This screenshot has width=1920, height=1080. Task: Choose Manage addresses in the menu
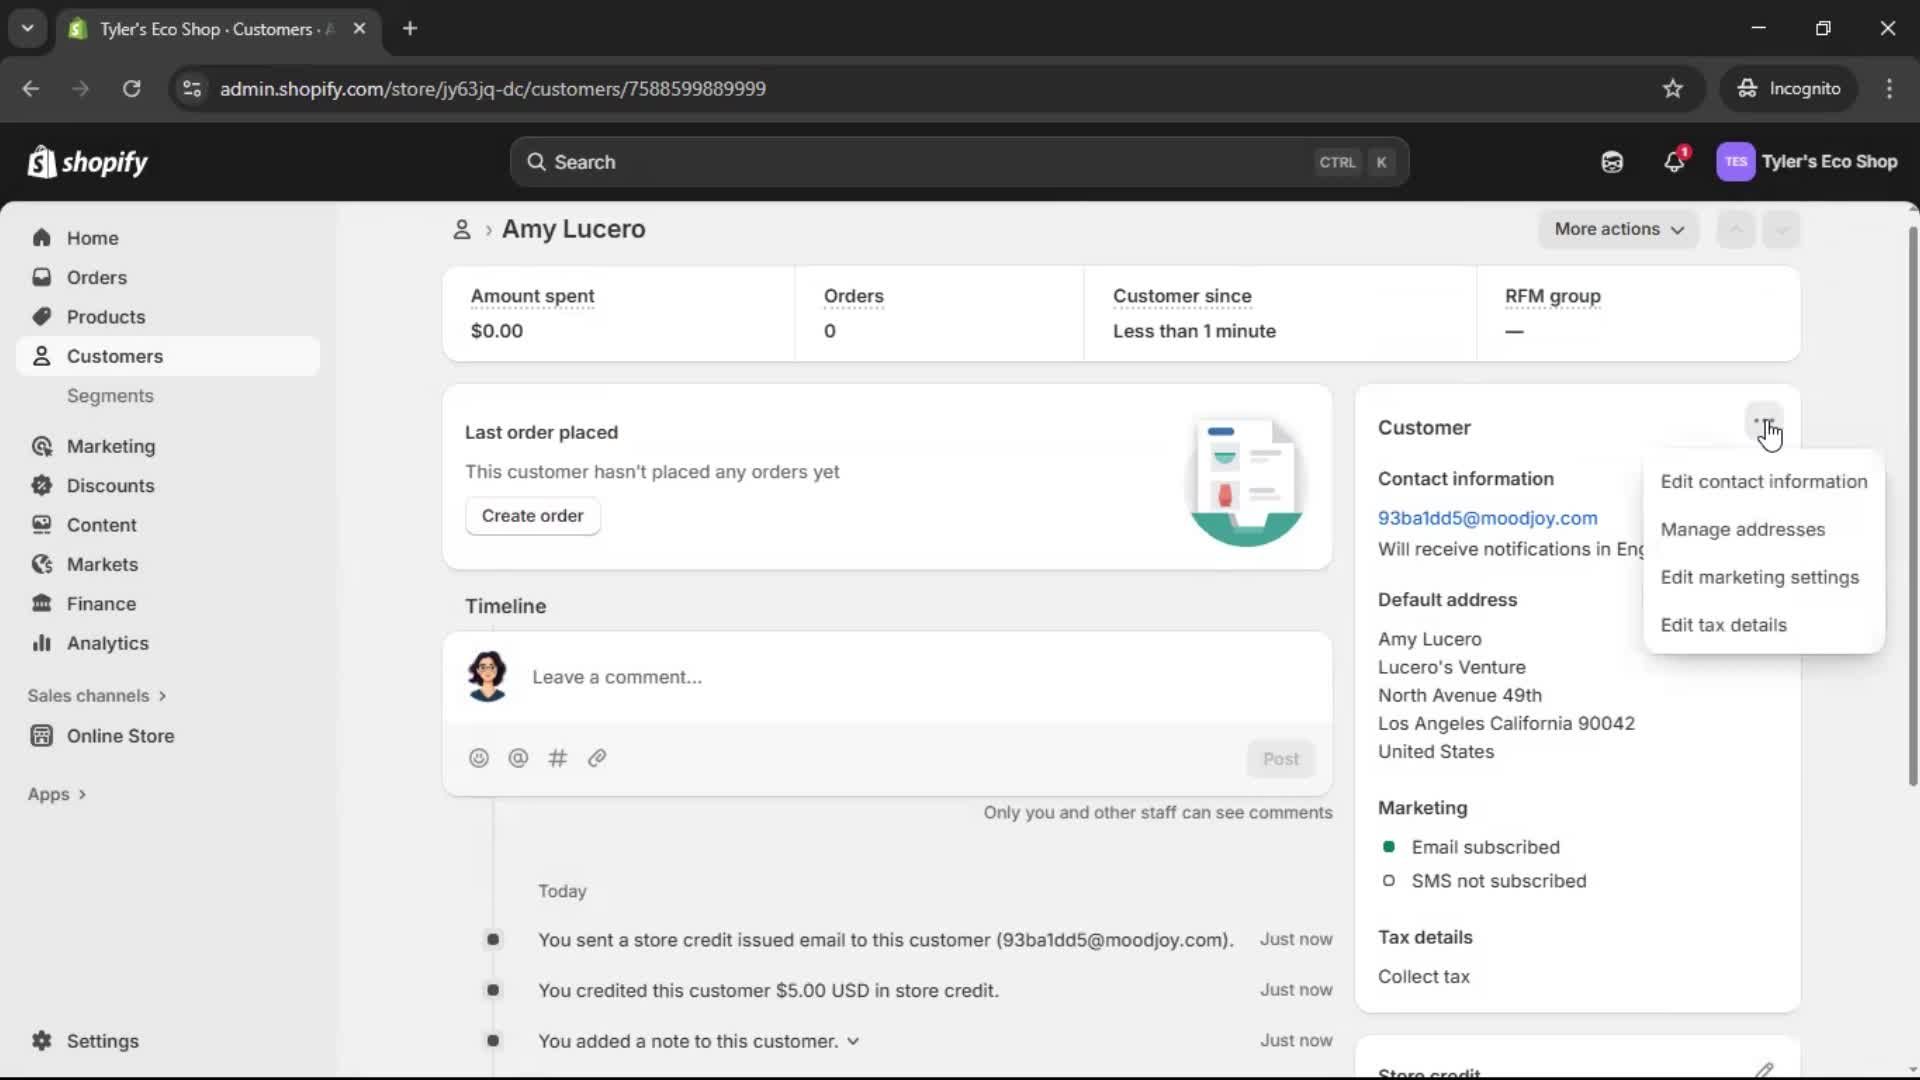pos(1742,529)
